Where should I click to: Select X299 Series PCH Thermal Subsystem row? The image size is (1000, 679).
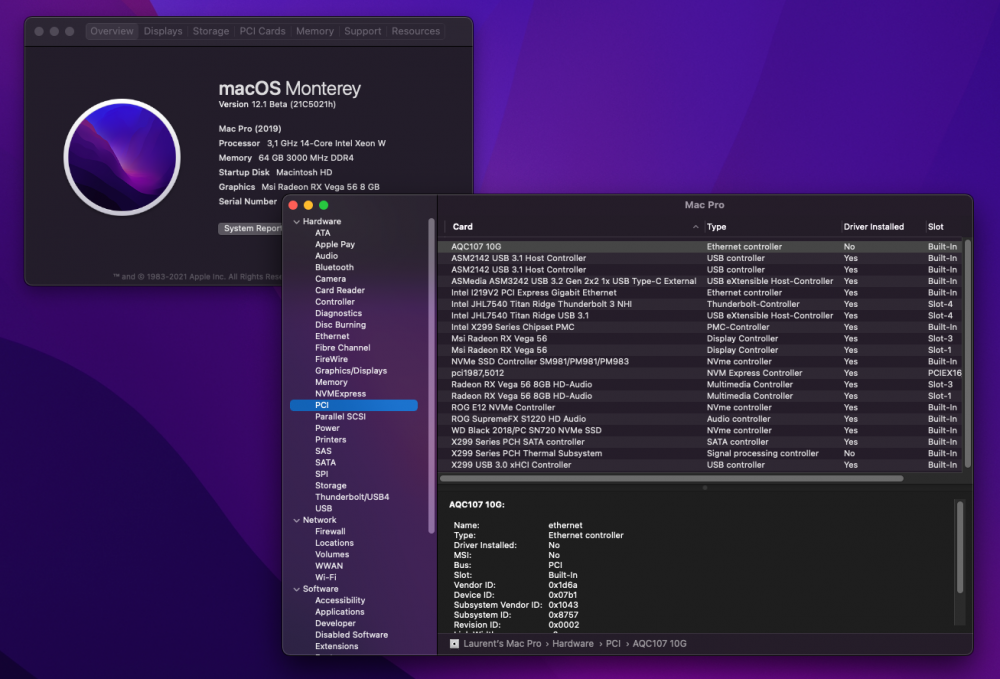(702, 453)
